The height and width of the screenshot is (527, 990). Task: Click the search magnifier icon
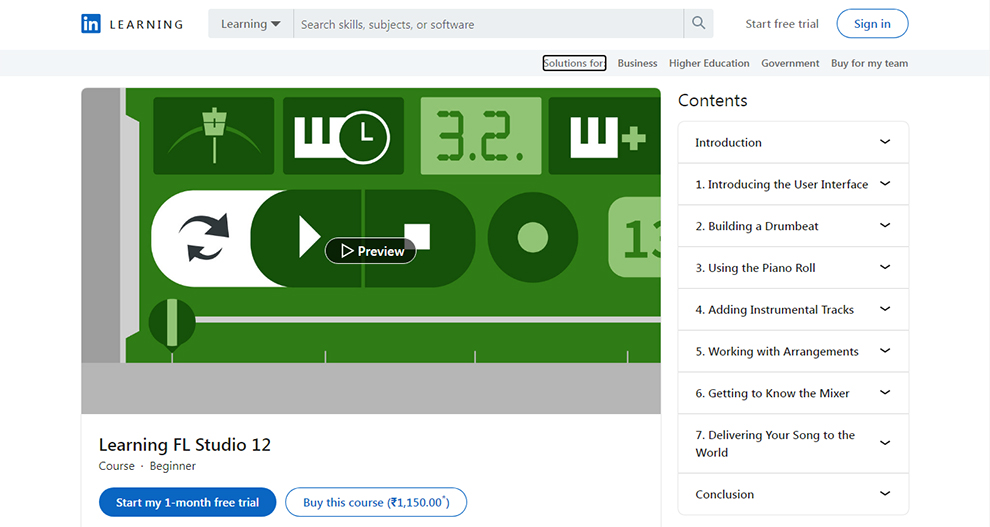click(x=698, y=23)
